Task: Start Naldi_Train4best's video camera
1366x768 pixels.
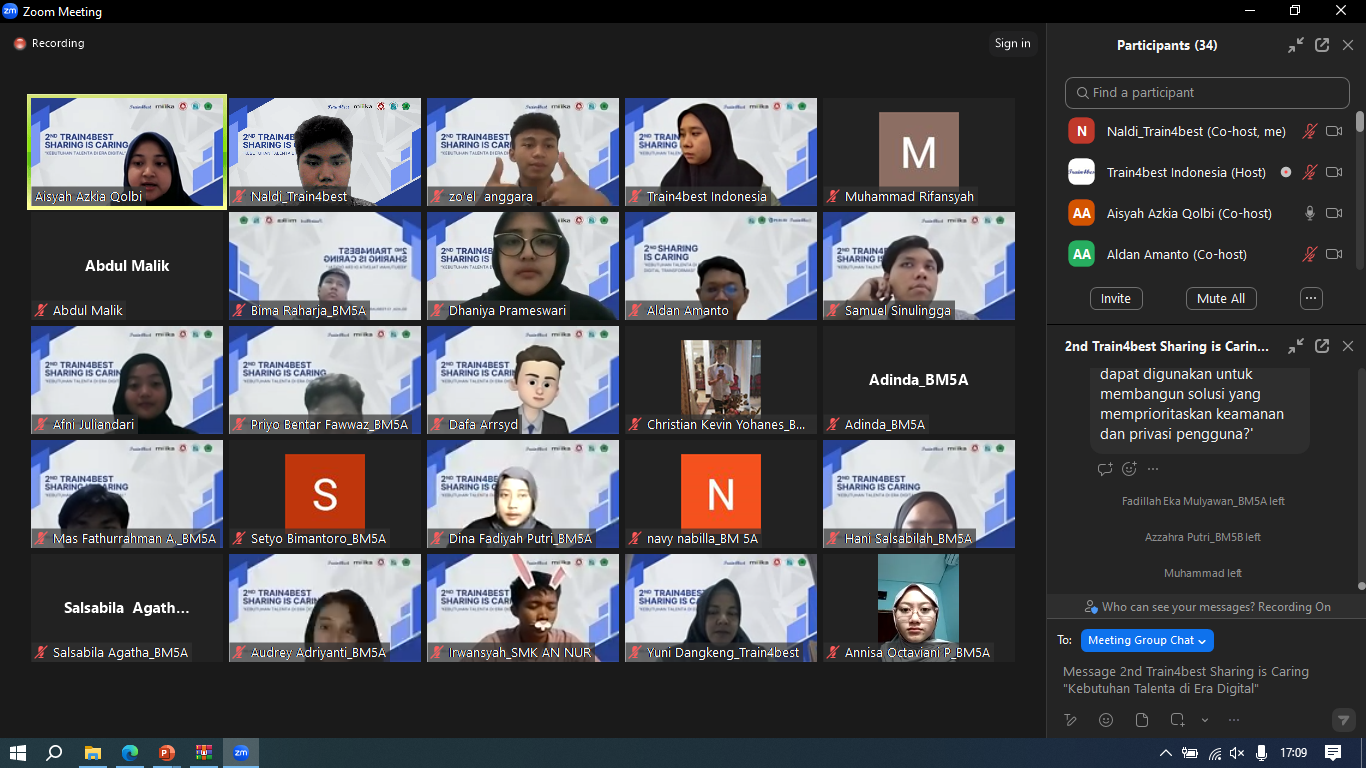Action: (x=1335, y=130)
